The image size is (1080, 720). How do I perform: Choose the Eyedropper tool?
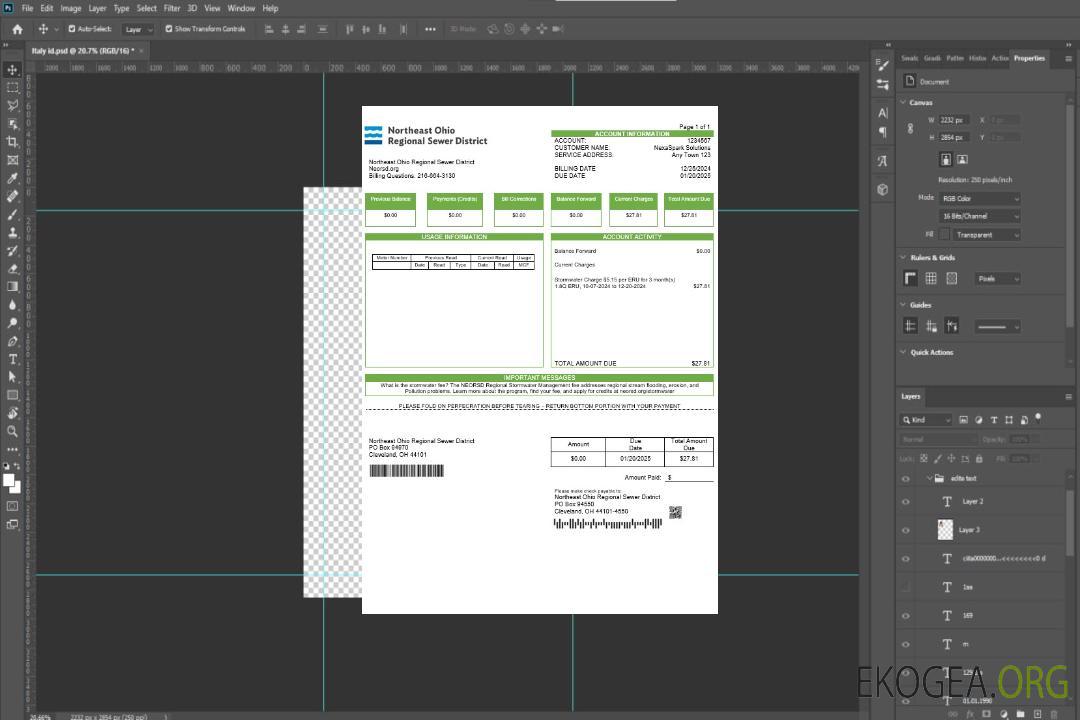[x=12, y=178]
